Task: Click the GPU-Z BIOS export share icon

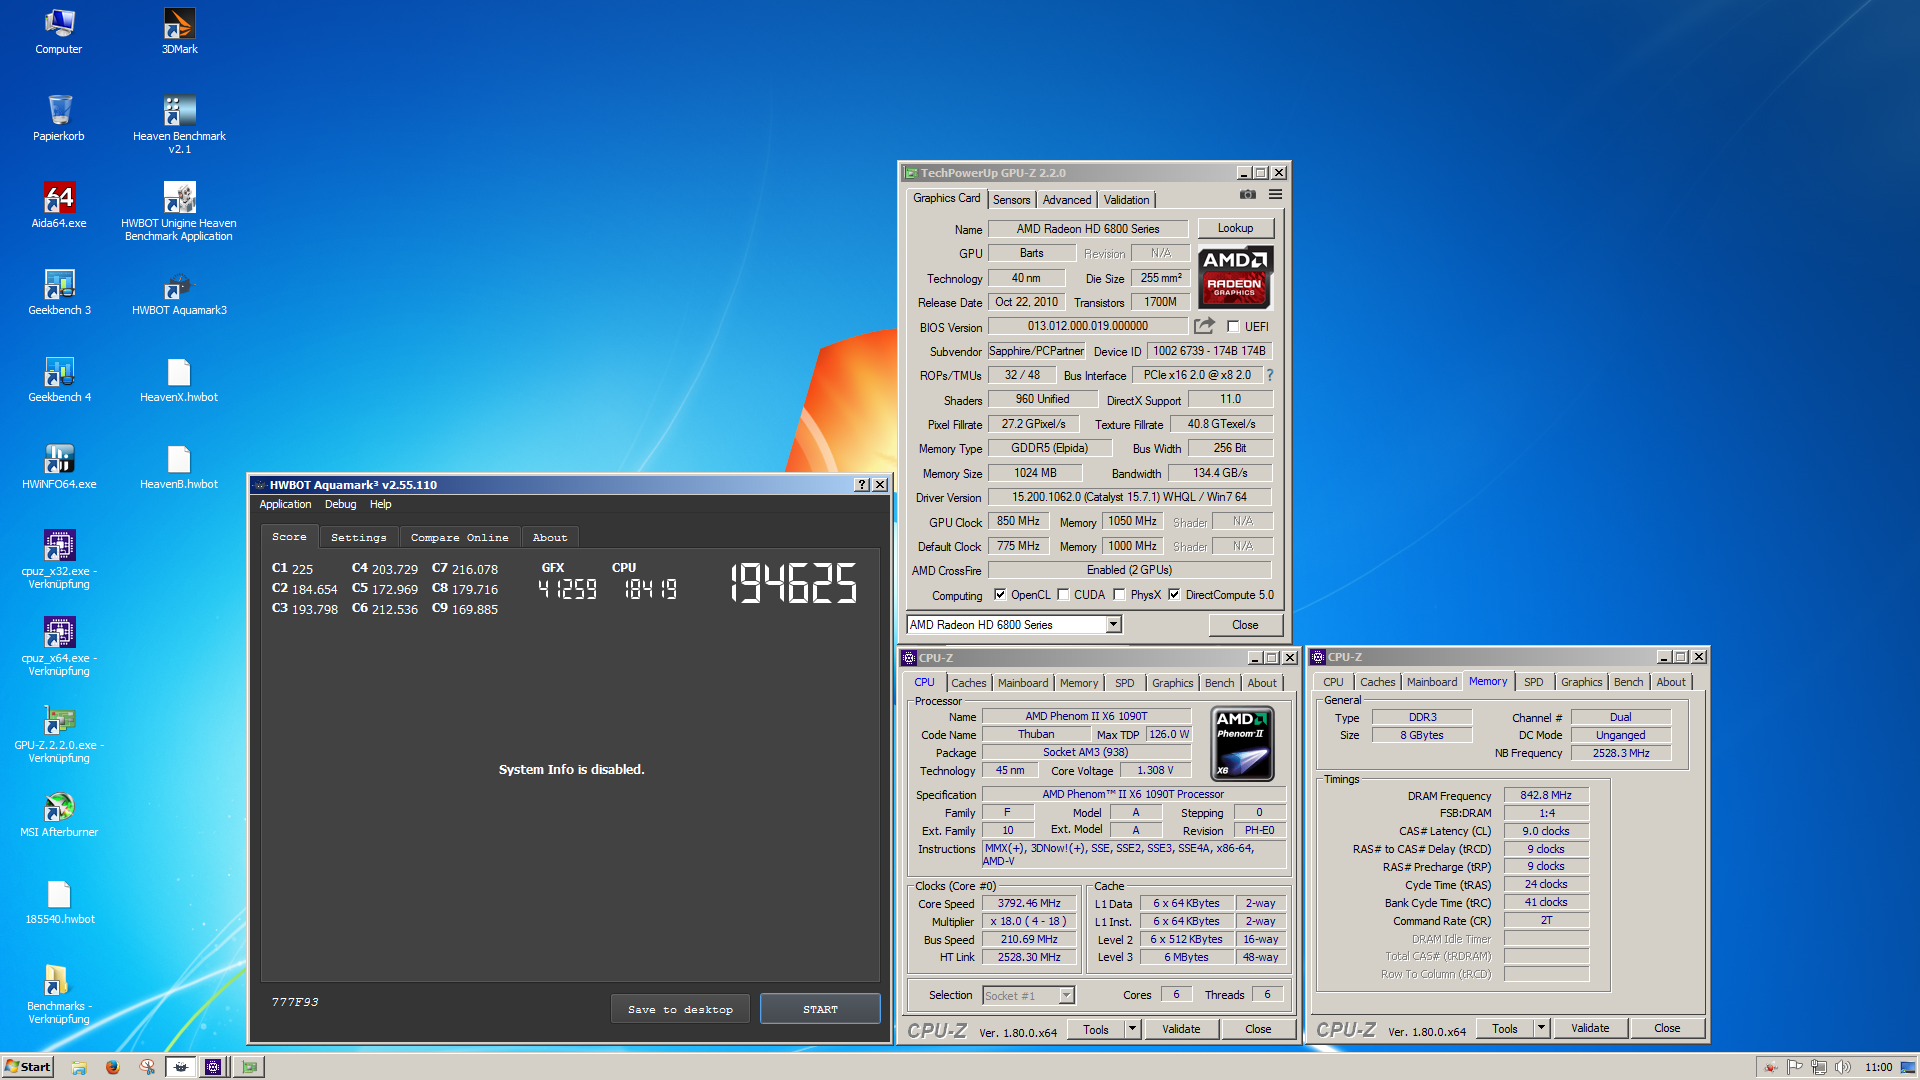Action: [x=1204, y=326]
